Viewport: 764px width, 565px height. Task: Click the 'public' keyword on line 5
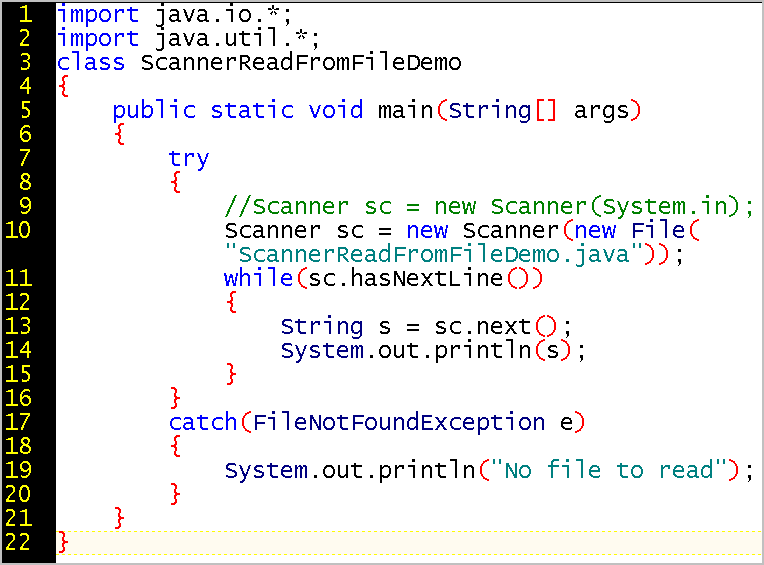tap(154, 111)
